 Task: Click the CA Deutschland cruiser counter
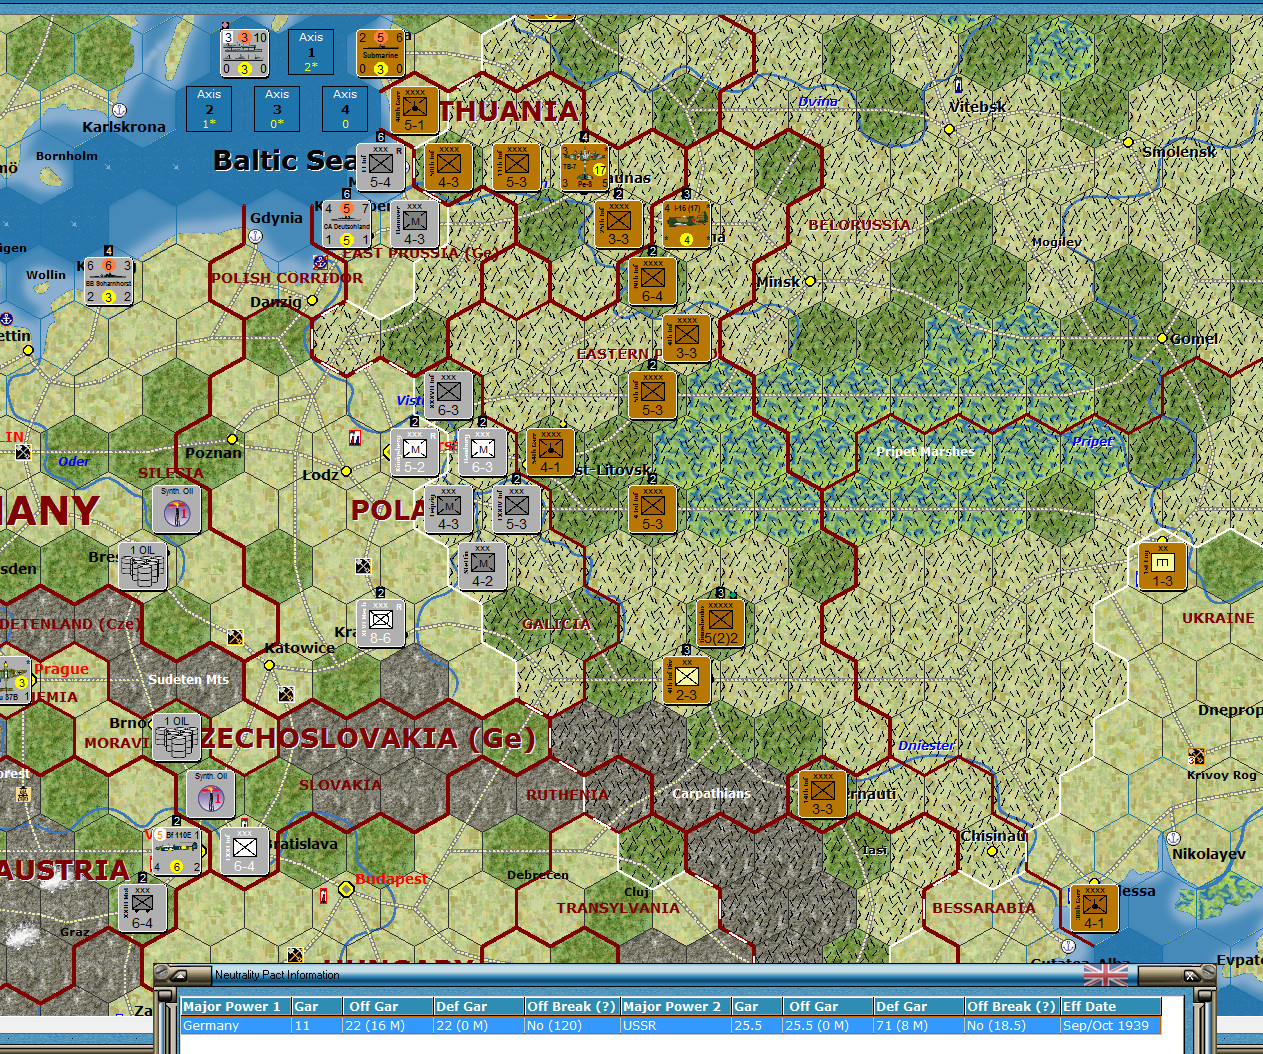[347, 224]
